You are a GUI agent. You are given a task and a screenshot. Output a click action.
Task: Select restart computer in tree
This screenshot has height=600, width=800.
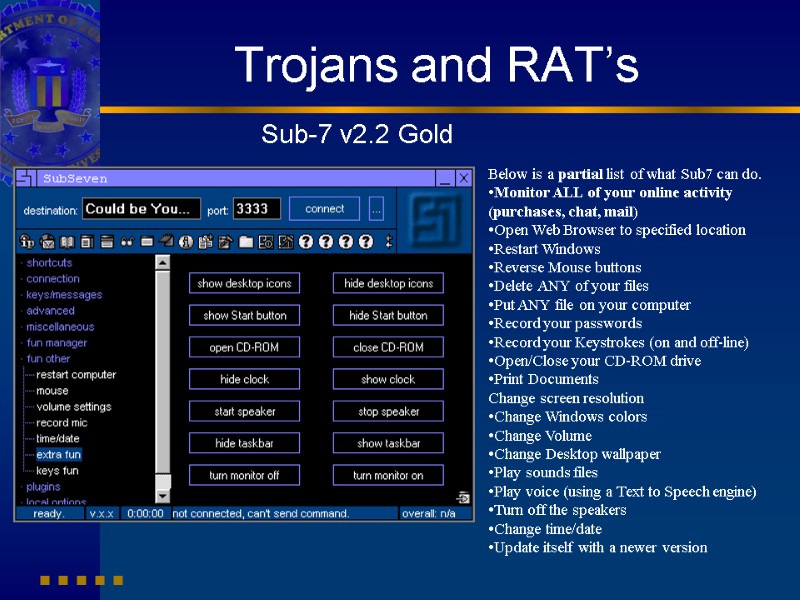[76, 374]
